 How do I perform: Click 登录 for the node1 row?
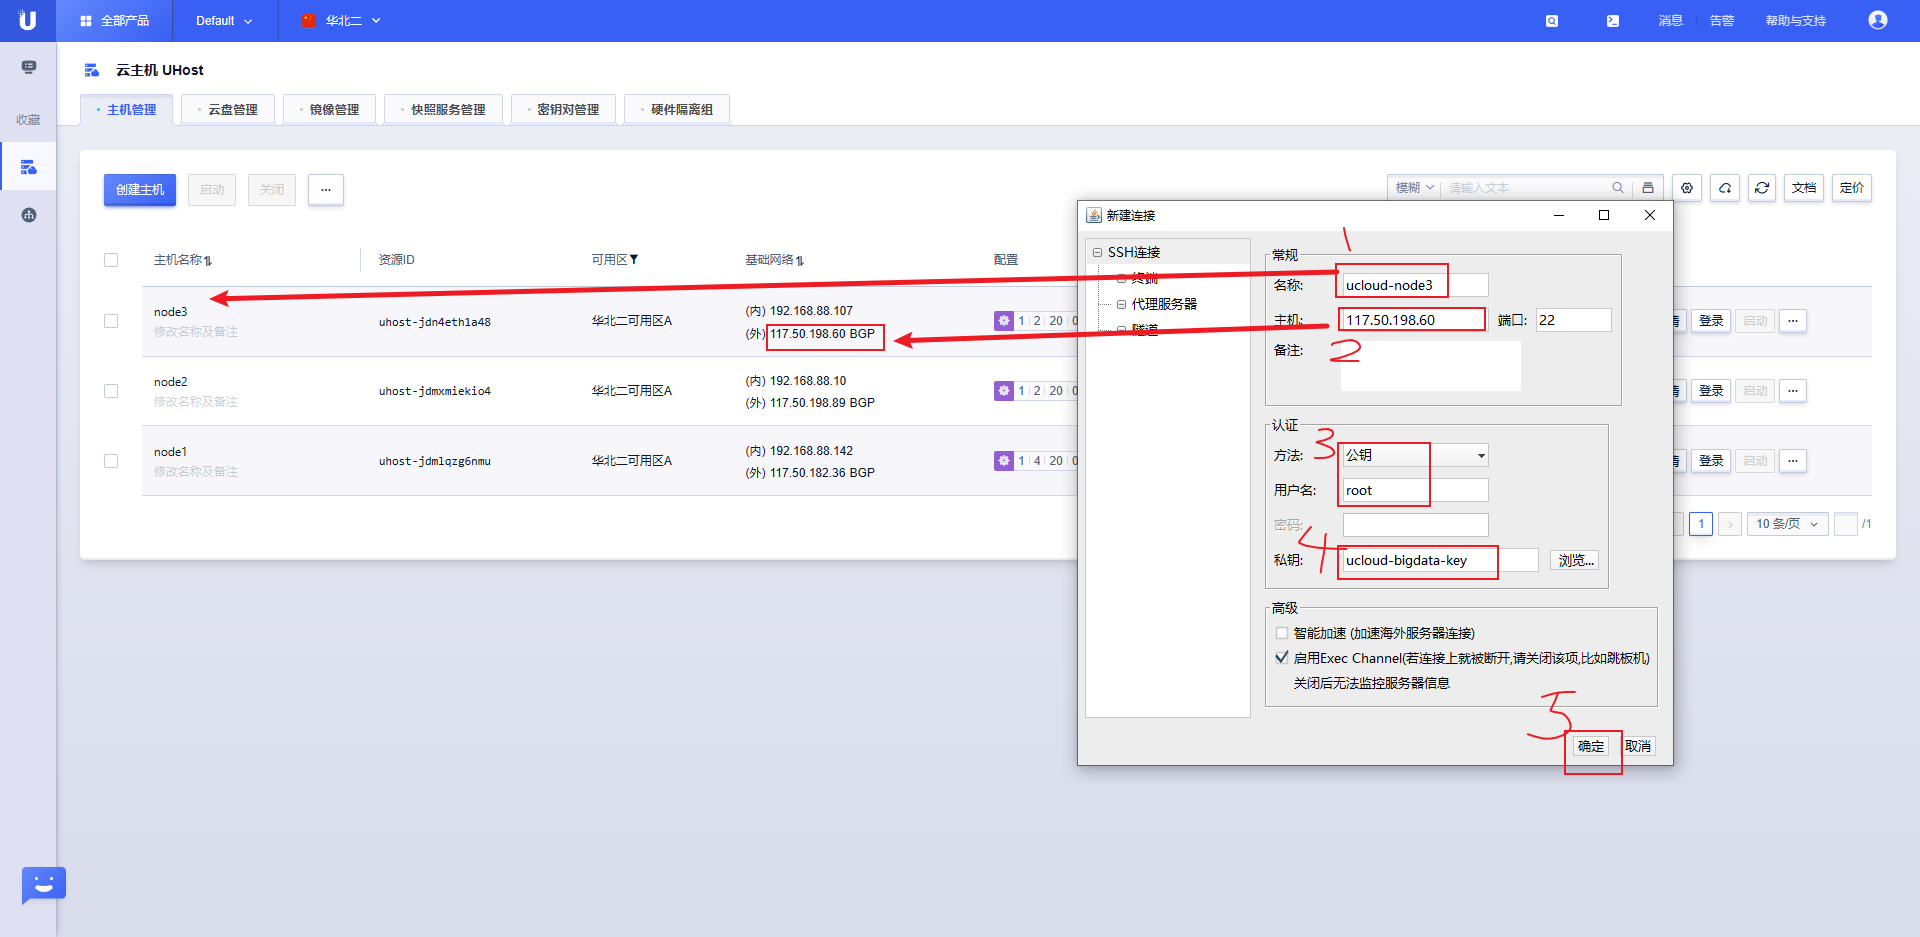pos(1711,461)
